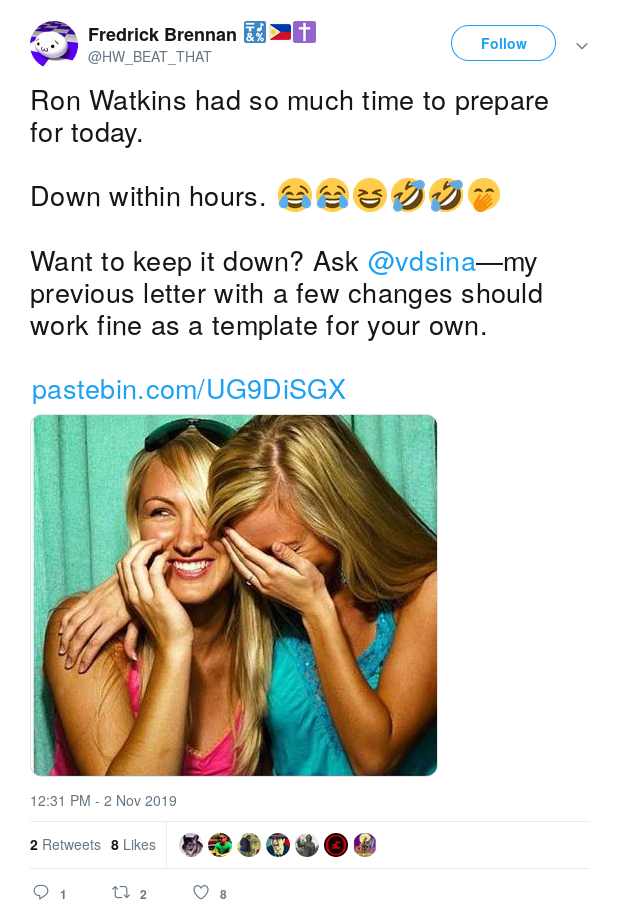
Task: Click the fifth liker avatar
Action: pos(307,845)
